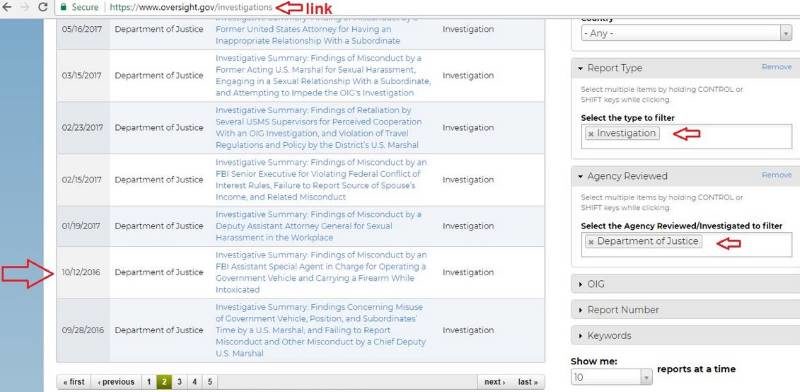Image resolution: width=800 pixels, height=392 pixels.
Task: Click Department of Justice in the 03/15/2017 row
Action: click(159, 76)
